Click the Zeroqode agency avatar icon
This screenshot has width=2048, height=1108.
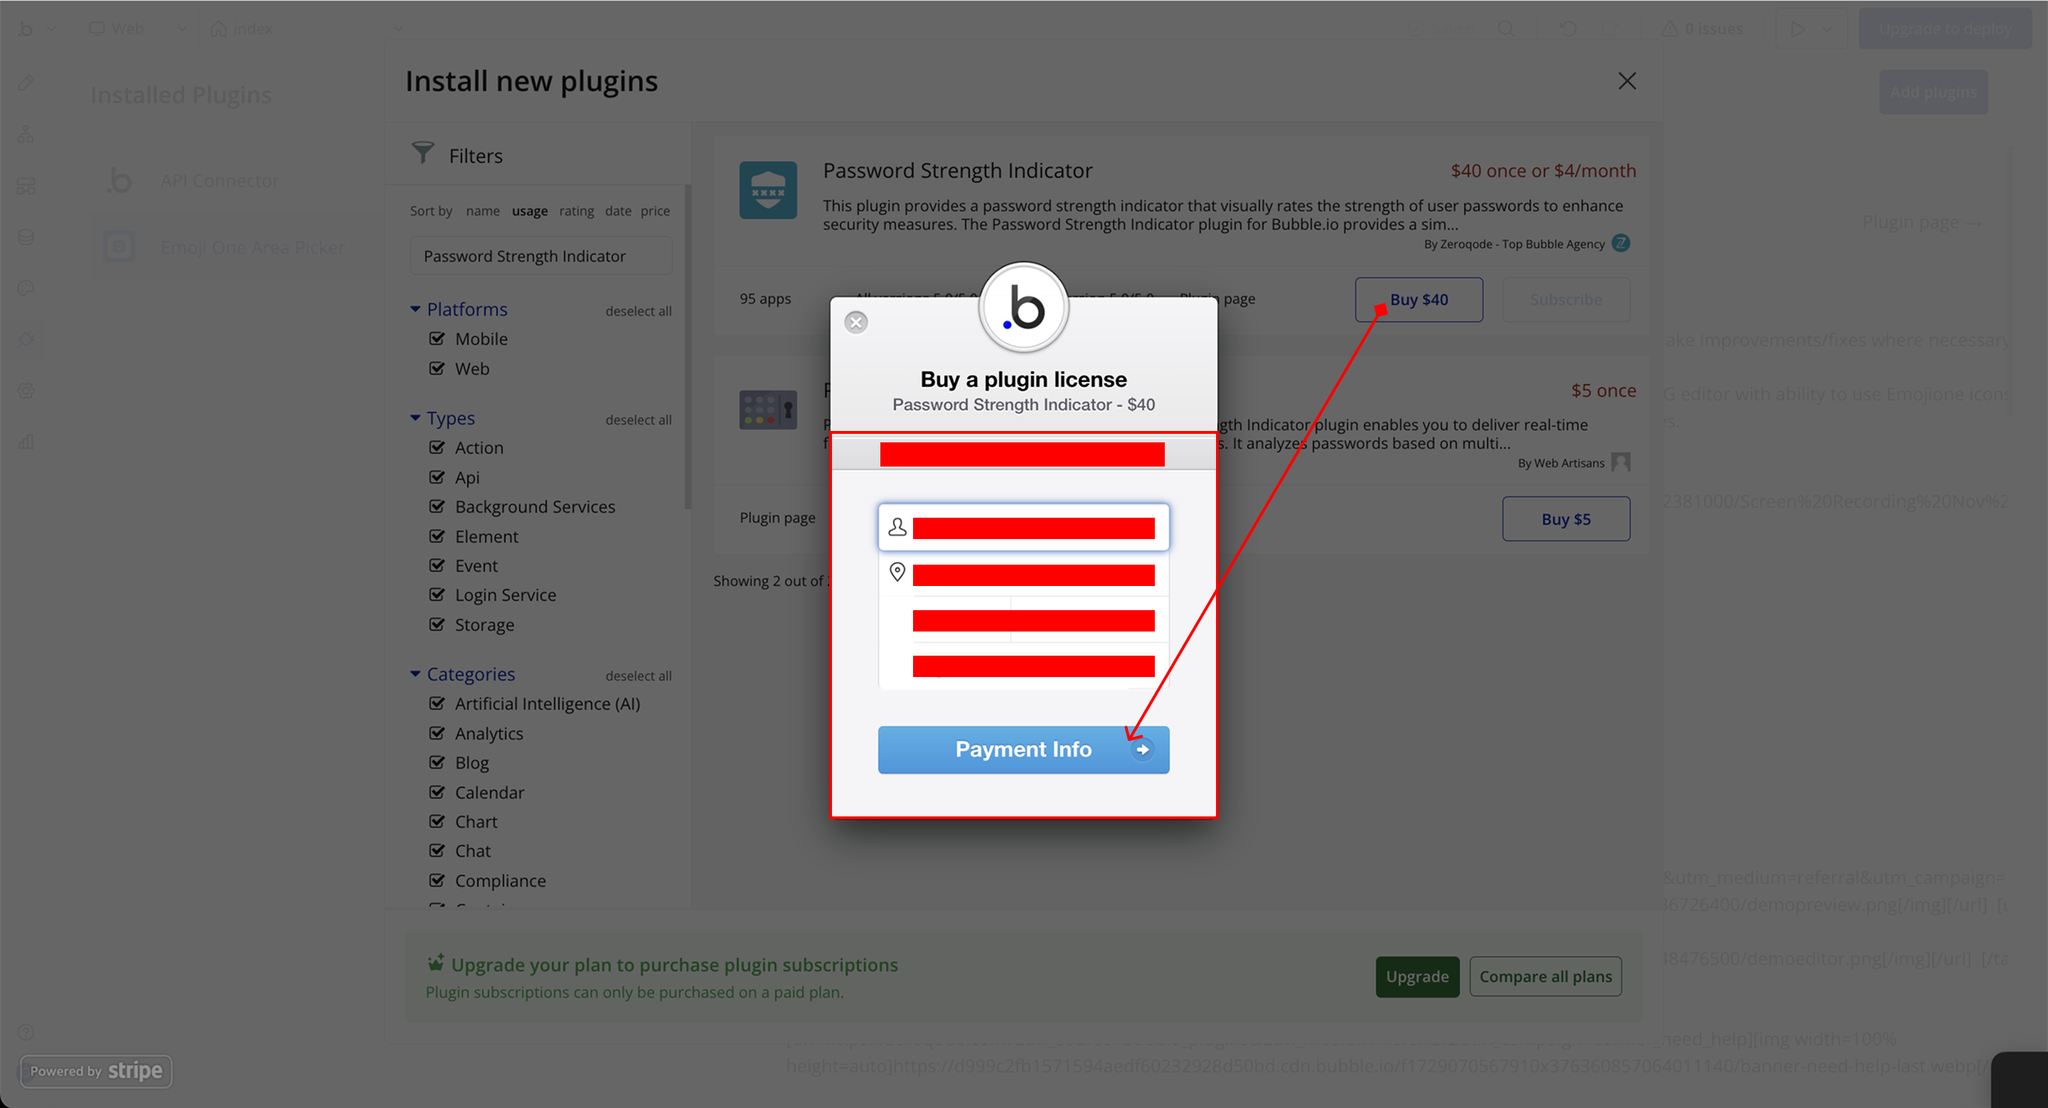[1621, 243]
